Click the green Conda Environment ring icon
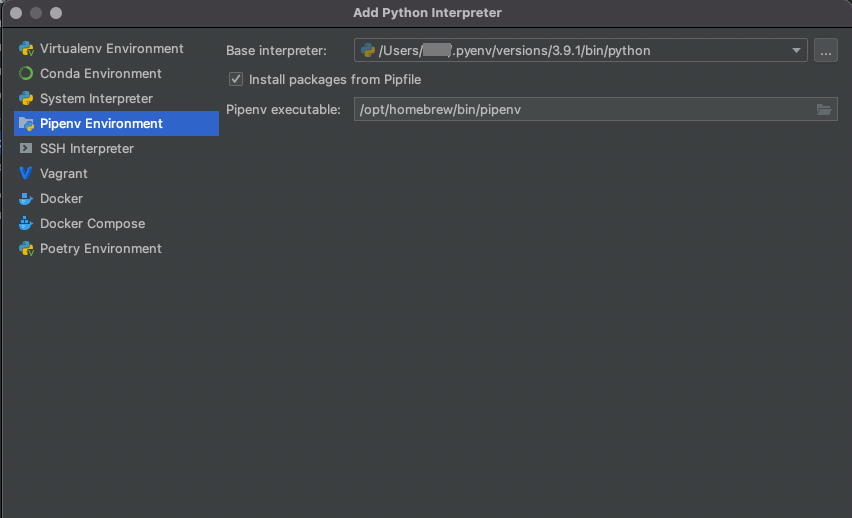 (x=26, y=73)
